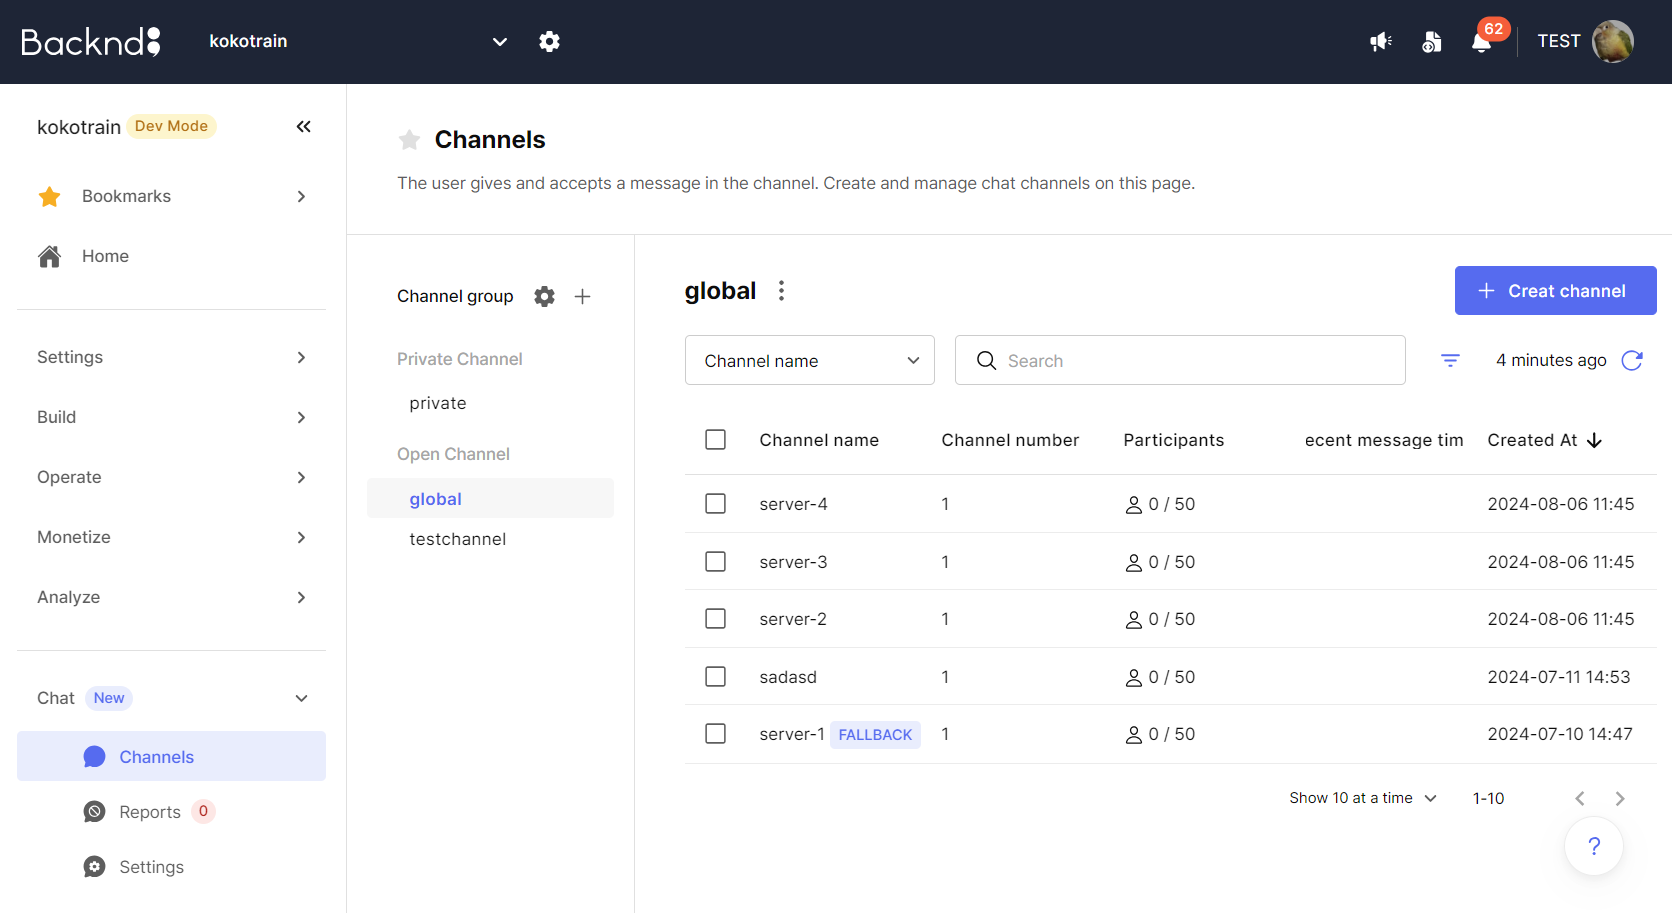Open the filter icon near search
Image resolution: width=1672 pixels, height=913 pixels.
pyautogui.click(x=1450, y=360)
